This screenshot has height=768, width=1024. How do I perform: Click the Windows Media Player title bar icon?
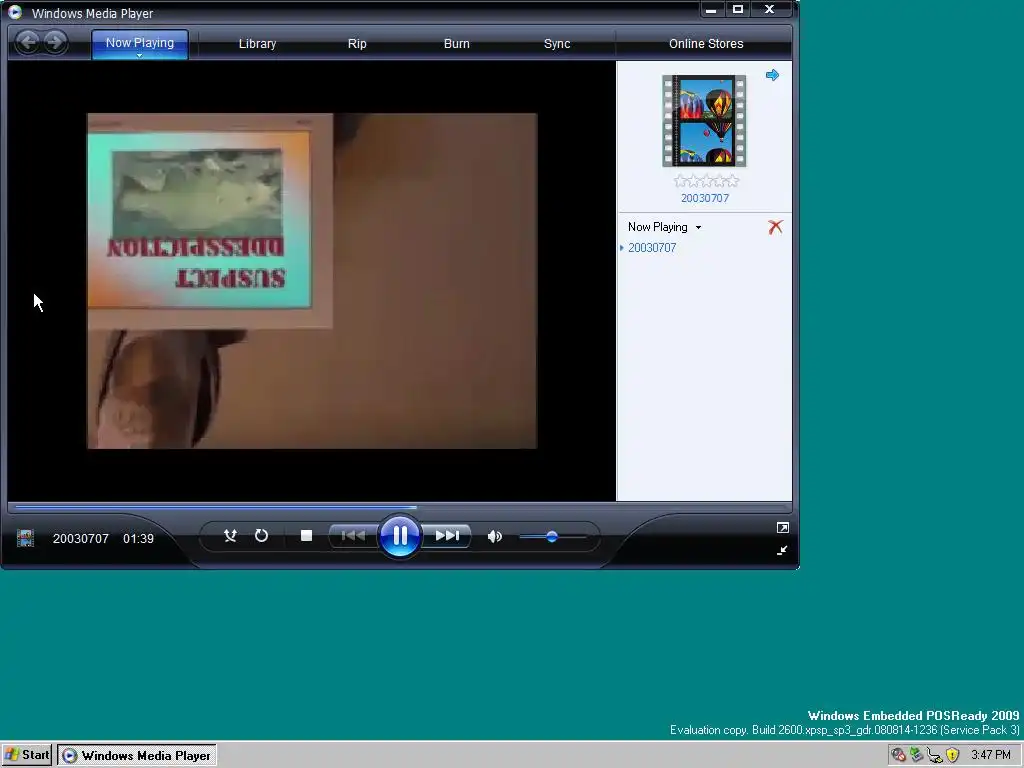[15, 12]
